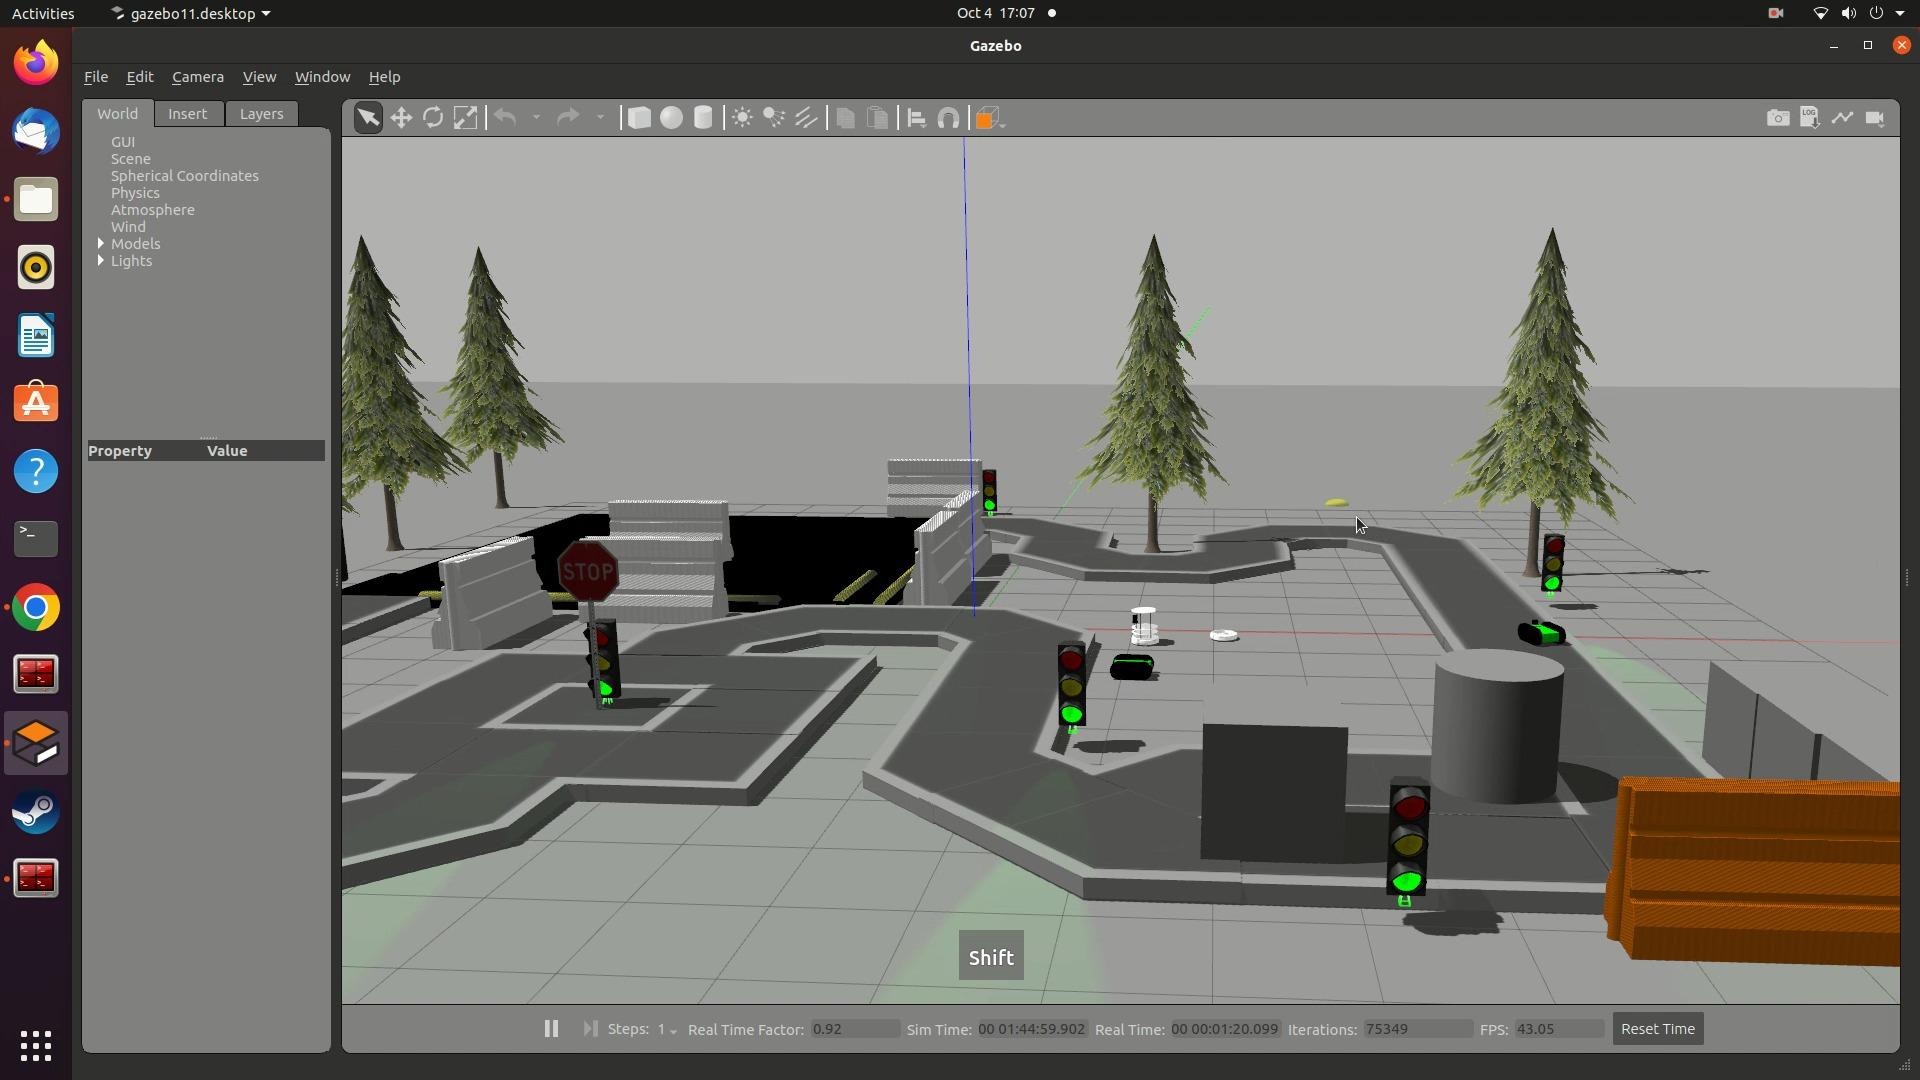Open the Help menu
Screen dimensions: 1920x1080
click(384, 77)
